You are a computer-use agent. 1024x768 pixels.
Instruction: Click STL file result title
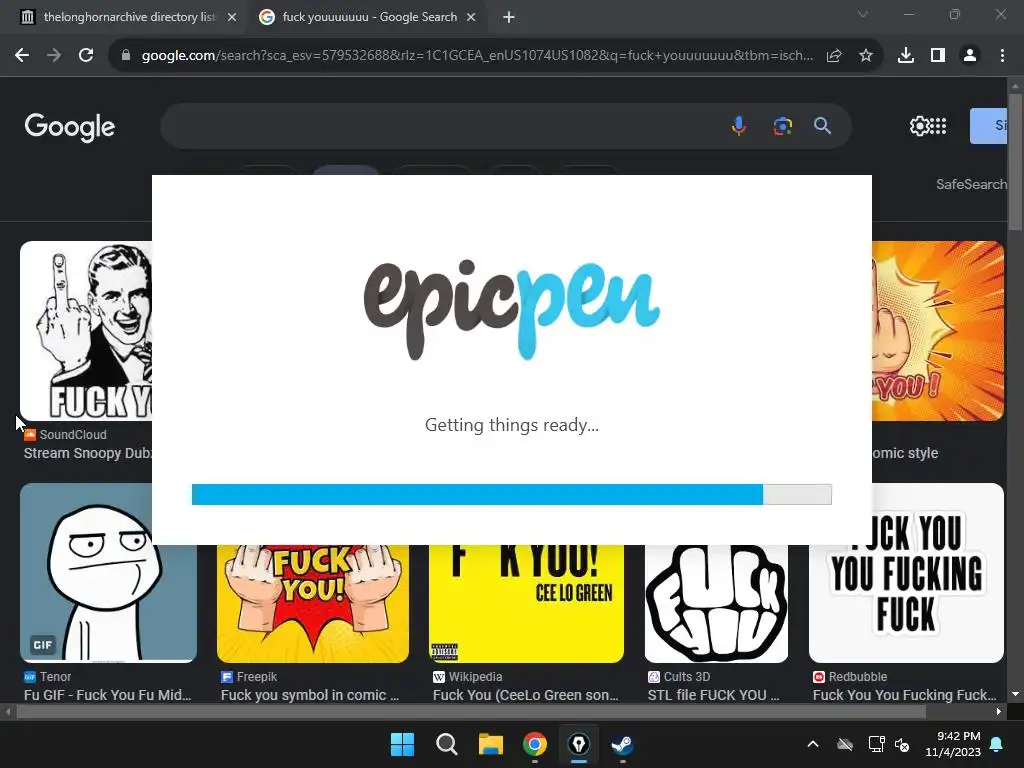(x=714, y=695)
